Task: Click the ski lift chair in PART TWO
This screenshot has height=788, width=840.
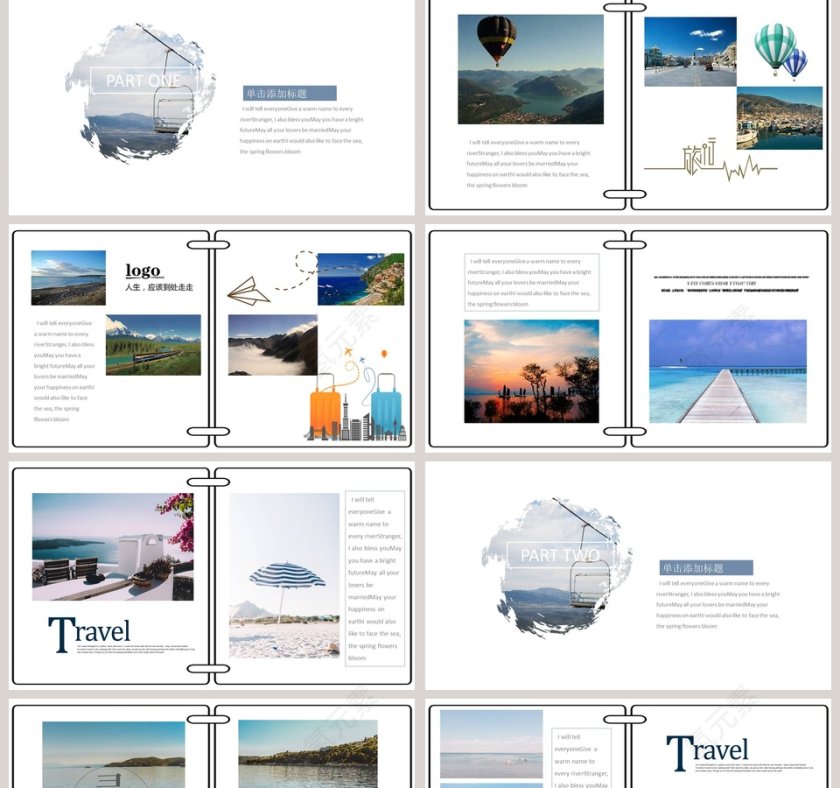Action: [x=587, y=585]
